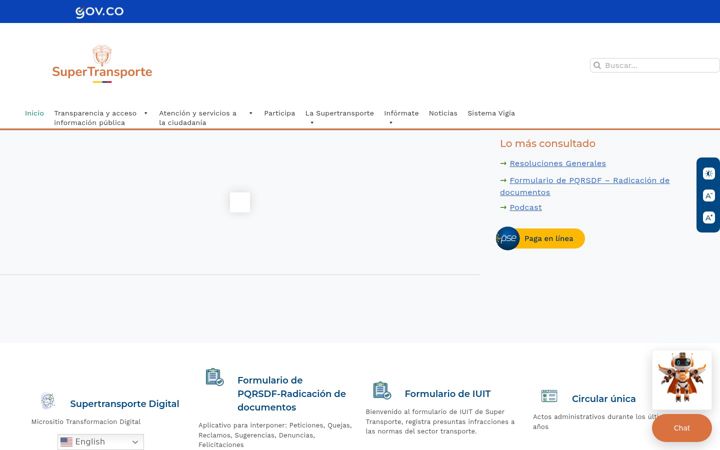The height and width of the screenshot is (450, 720).
Task: Click the slider loading placeholder square
Action: pyautogui.click(x=240, y=202)
